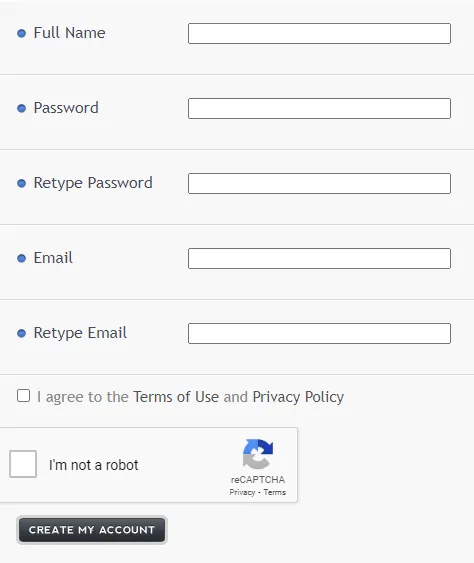Viewport: 474px width, 563px height.
Task: Click the blue bullet beside Full Name
Action: point(22,33)
